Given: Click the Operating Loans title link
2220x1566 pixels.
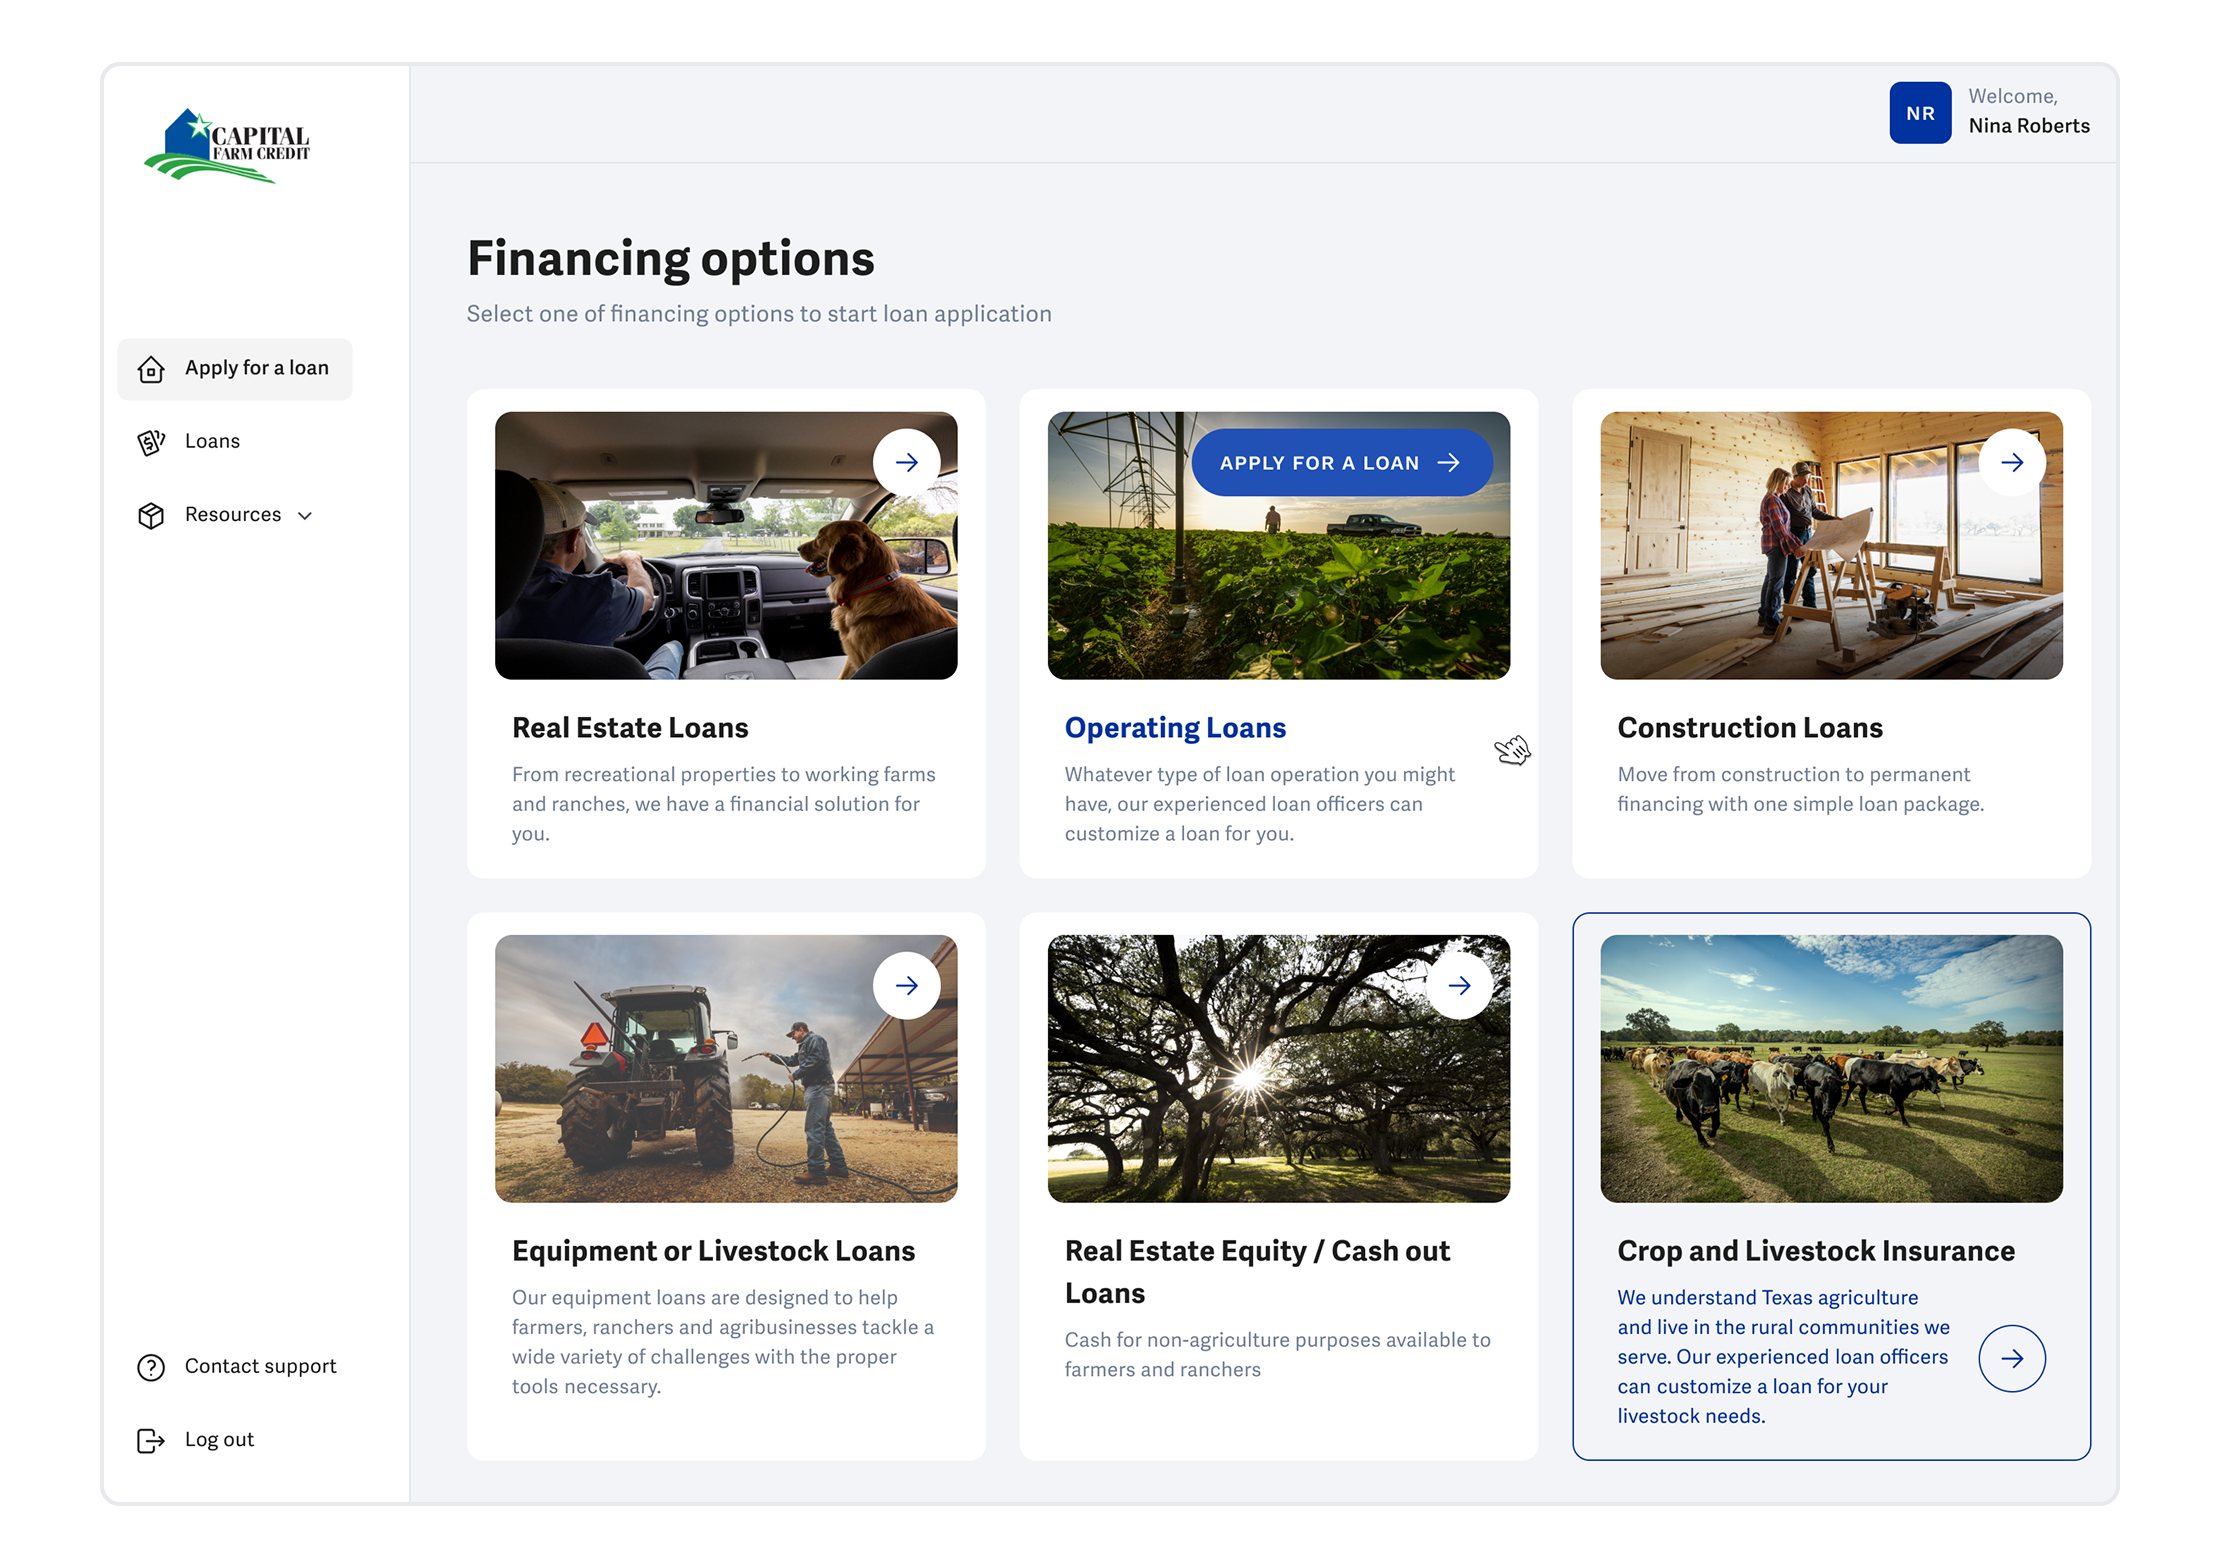Looking at the screenshot, I should point(1175,728).
